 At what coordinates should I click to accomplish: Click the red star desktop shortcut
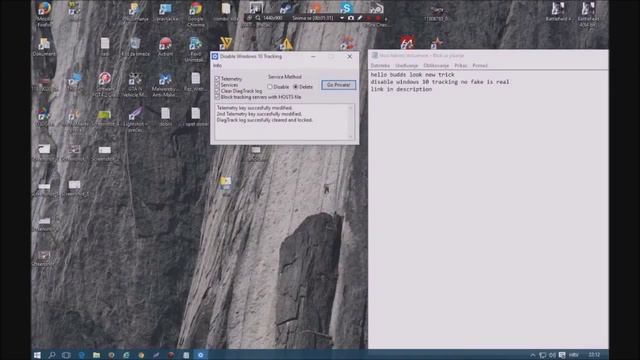(437, 42)
